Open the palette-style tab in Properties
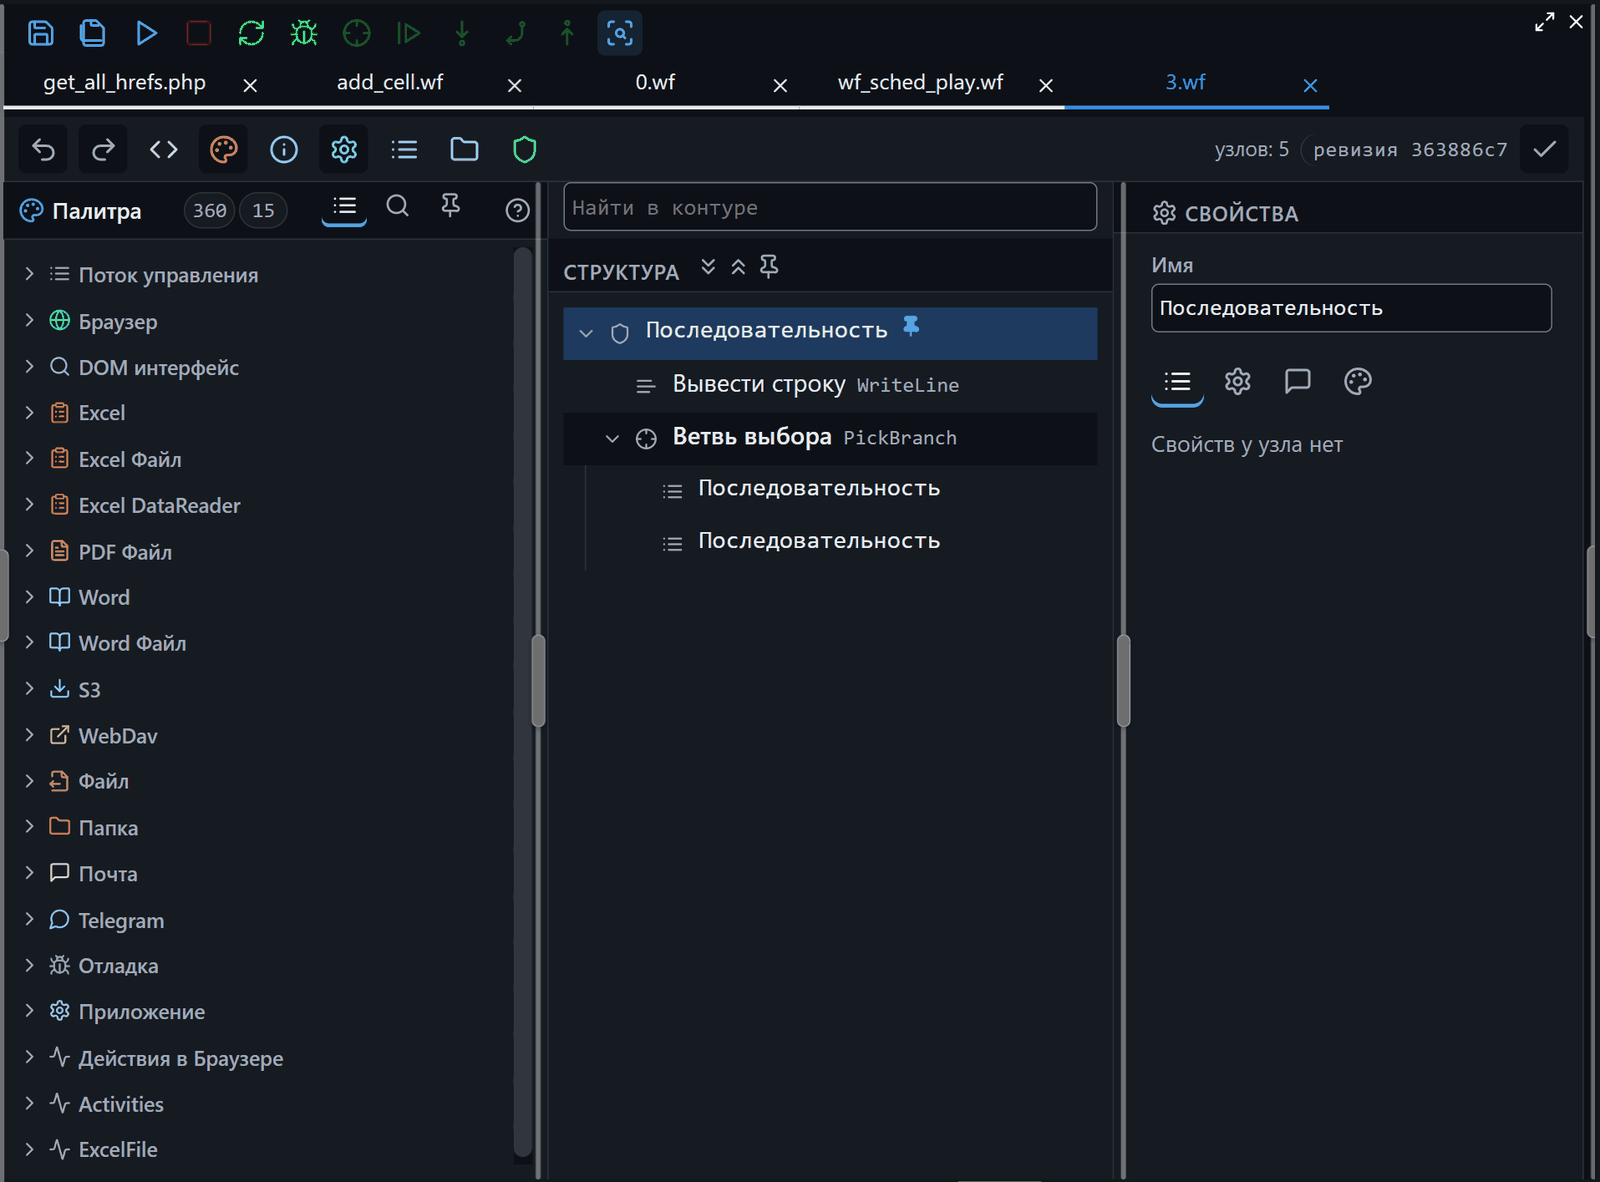 (x=1357, y=381)
